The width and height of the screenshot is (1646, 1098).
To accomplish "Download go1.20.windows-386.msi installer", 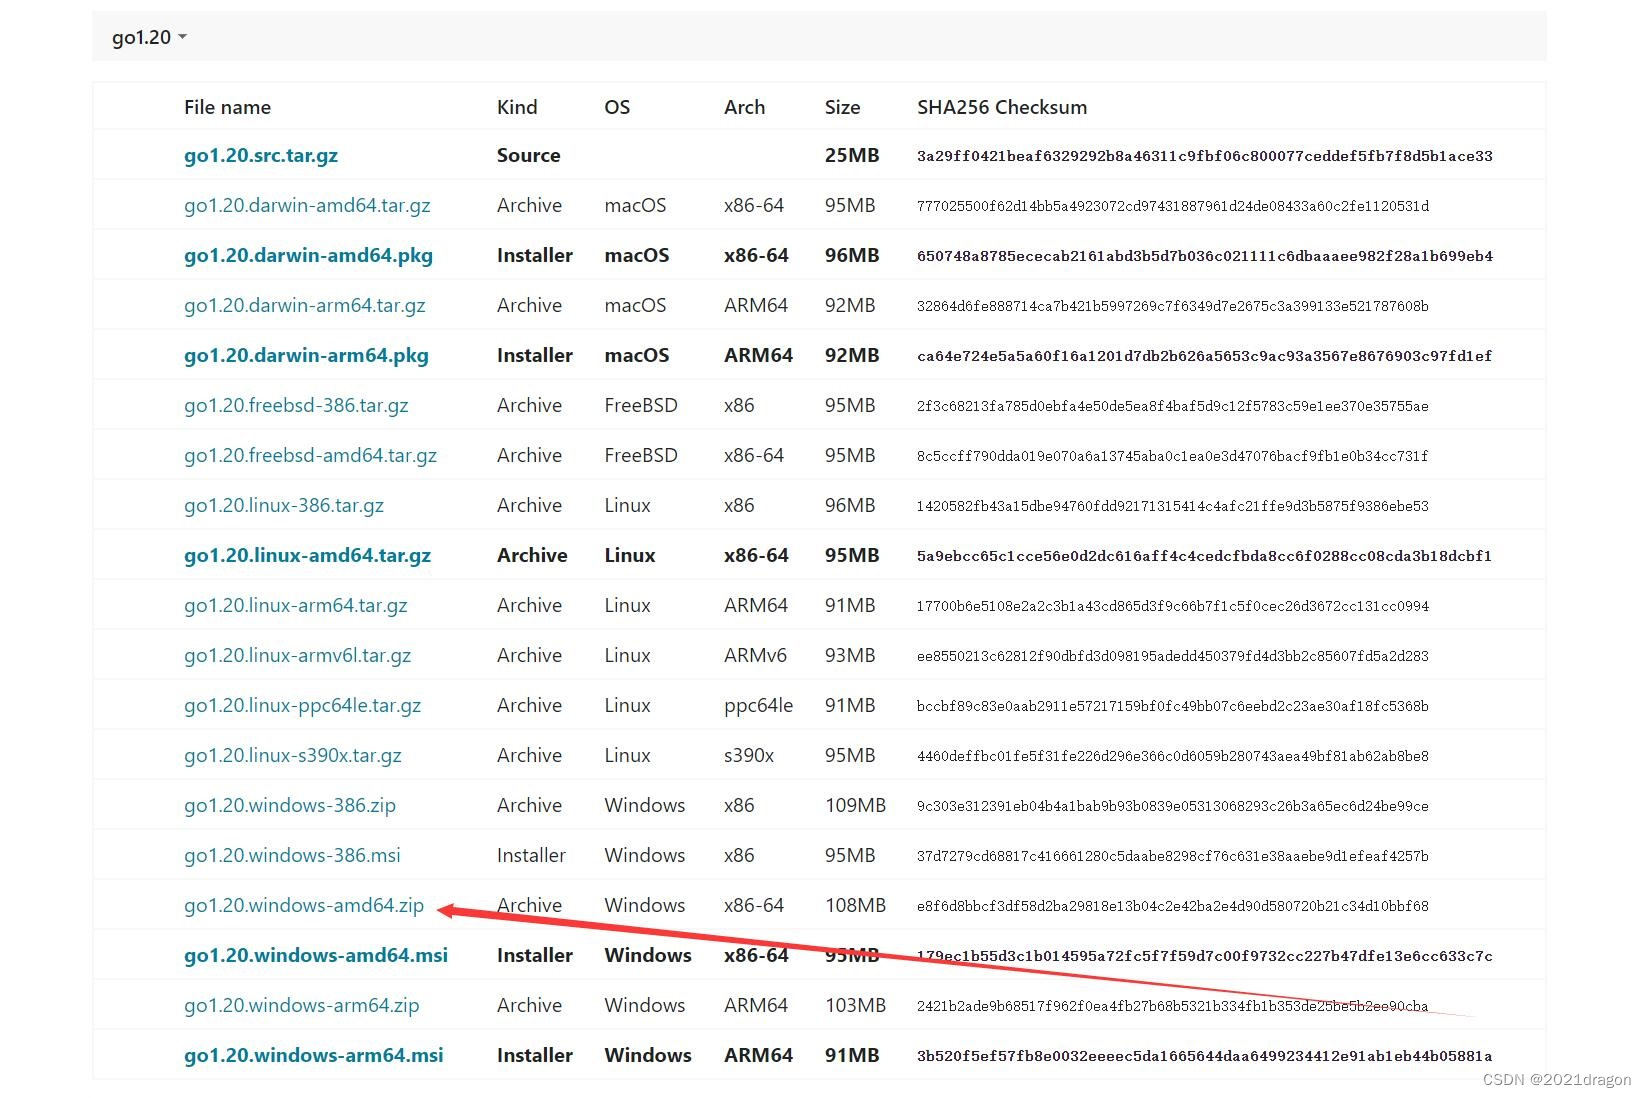I will (x=292, y=855).
